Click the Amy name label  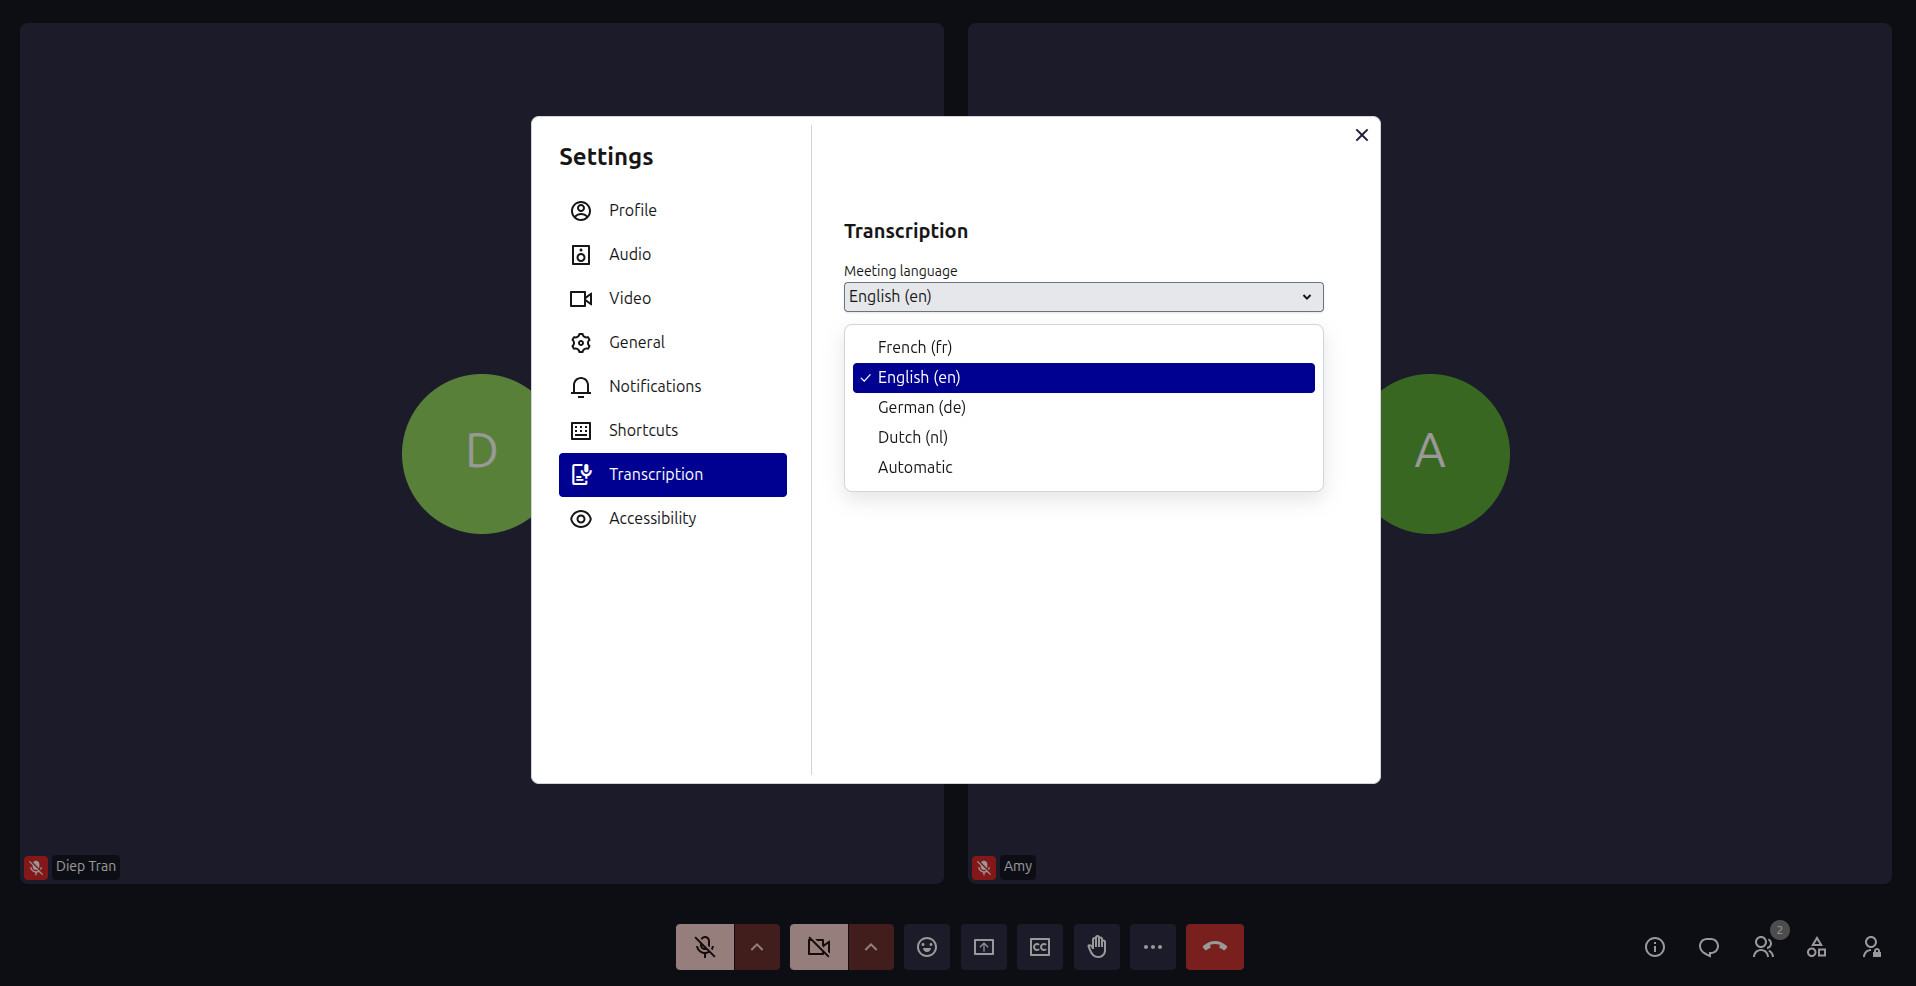[1018, 866]
